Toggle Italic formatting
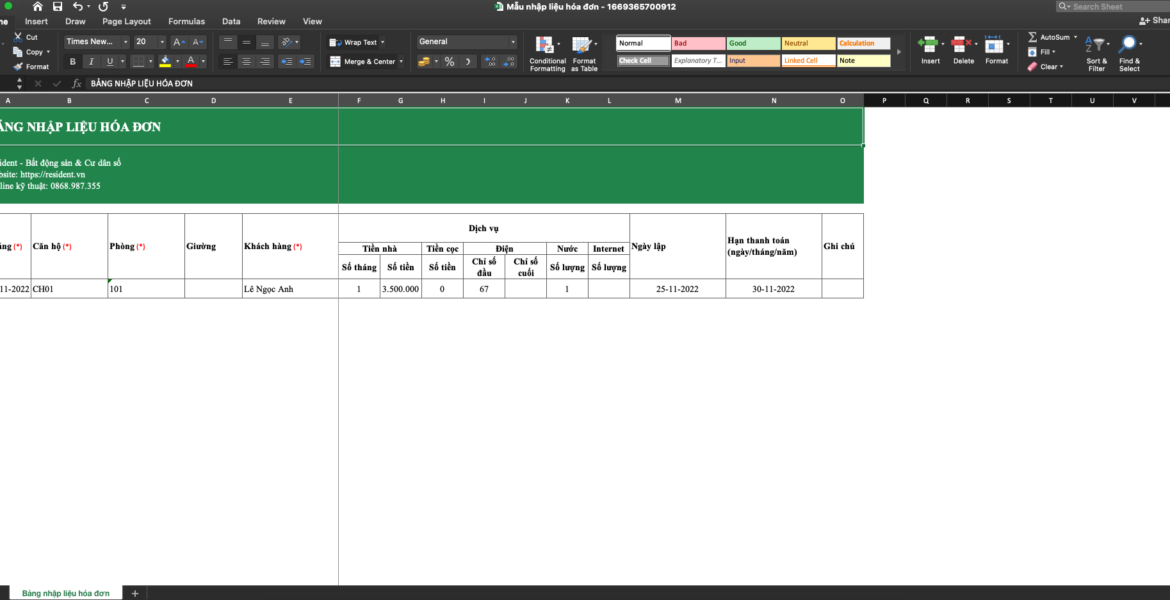Screen dimensions: 1170x600 (x=91, y=62)
